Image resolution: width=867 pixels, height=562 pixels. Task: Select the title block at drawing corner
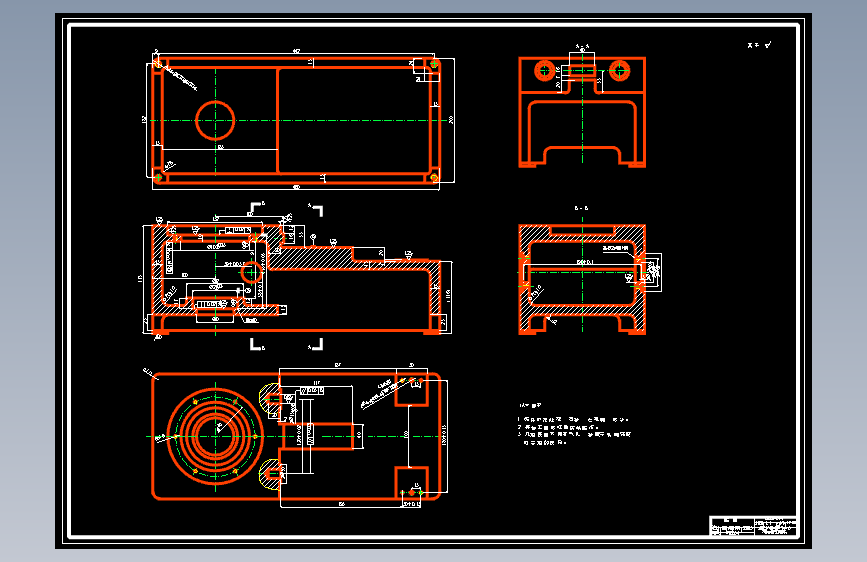[x=753, y=525]
